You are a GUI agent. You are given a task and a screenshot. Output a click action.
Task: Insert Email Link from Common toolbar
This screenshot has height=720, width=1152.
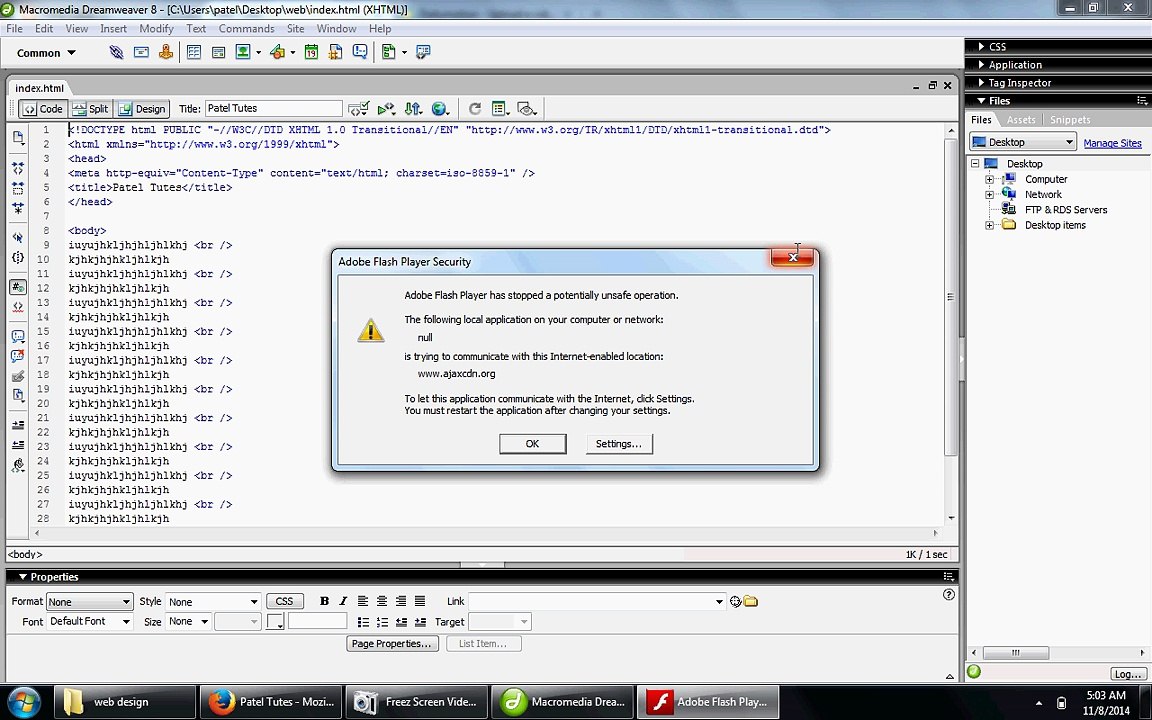tap(141, 52)
